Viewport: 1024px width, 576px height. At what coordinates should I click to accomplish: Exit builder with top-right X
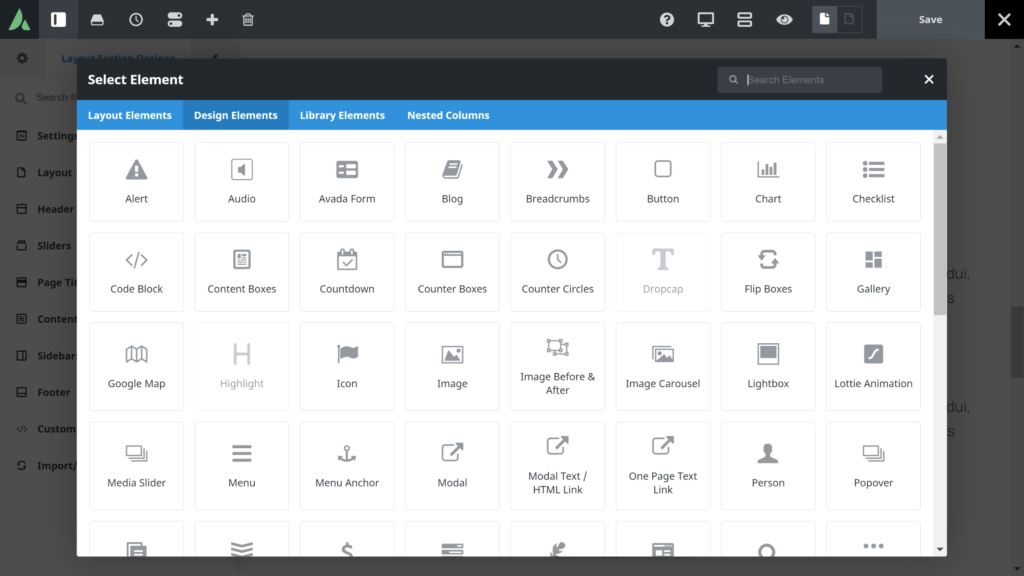tap(1004, 20)
